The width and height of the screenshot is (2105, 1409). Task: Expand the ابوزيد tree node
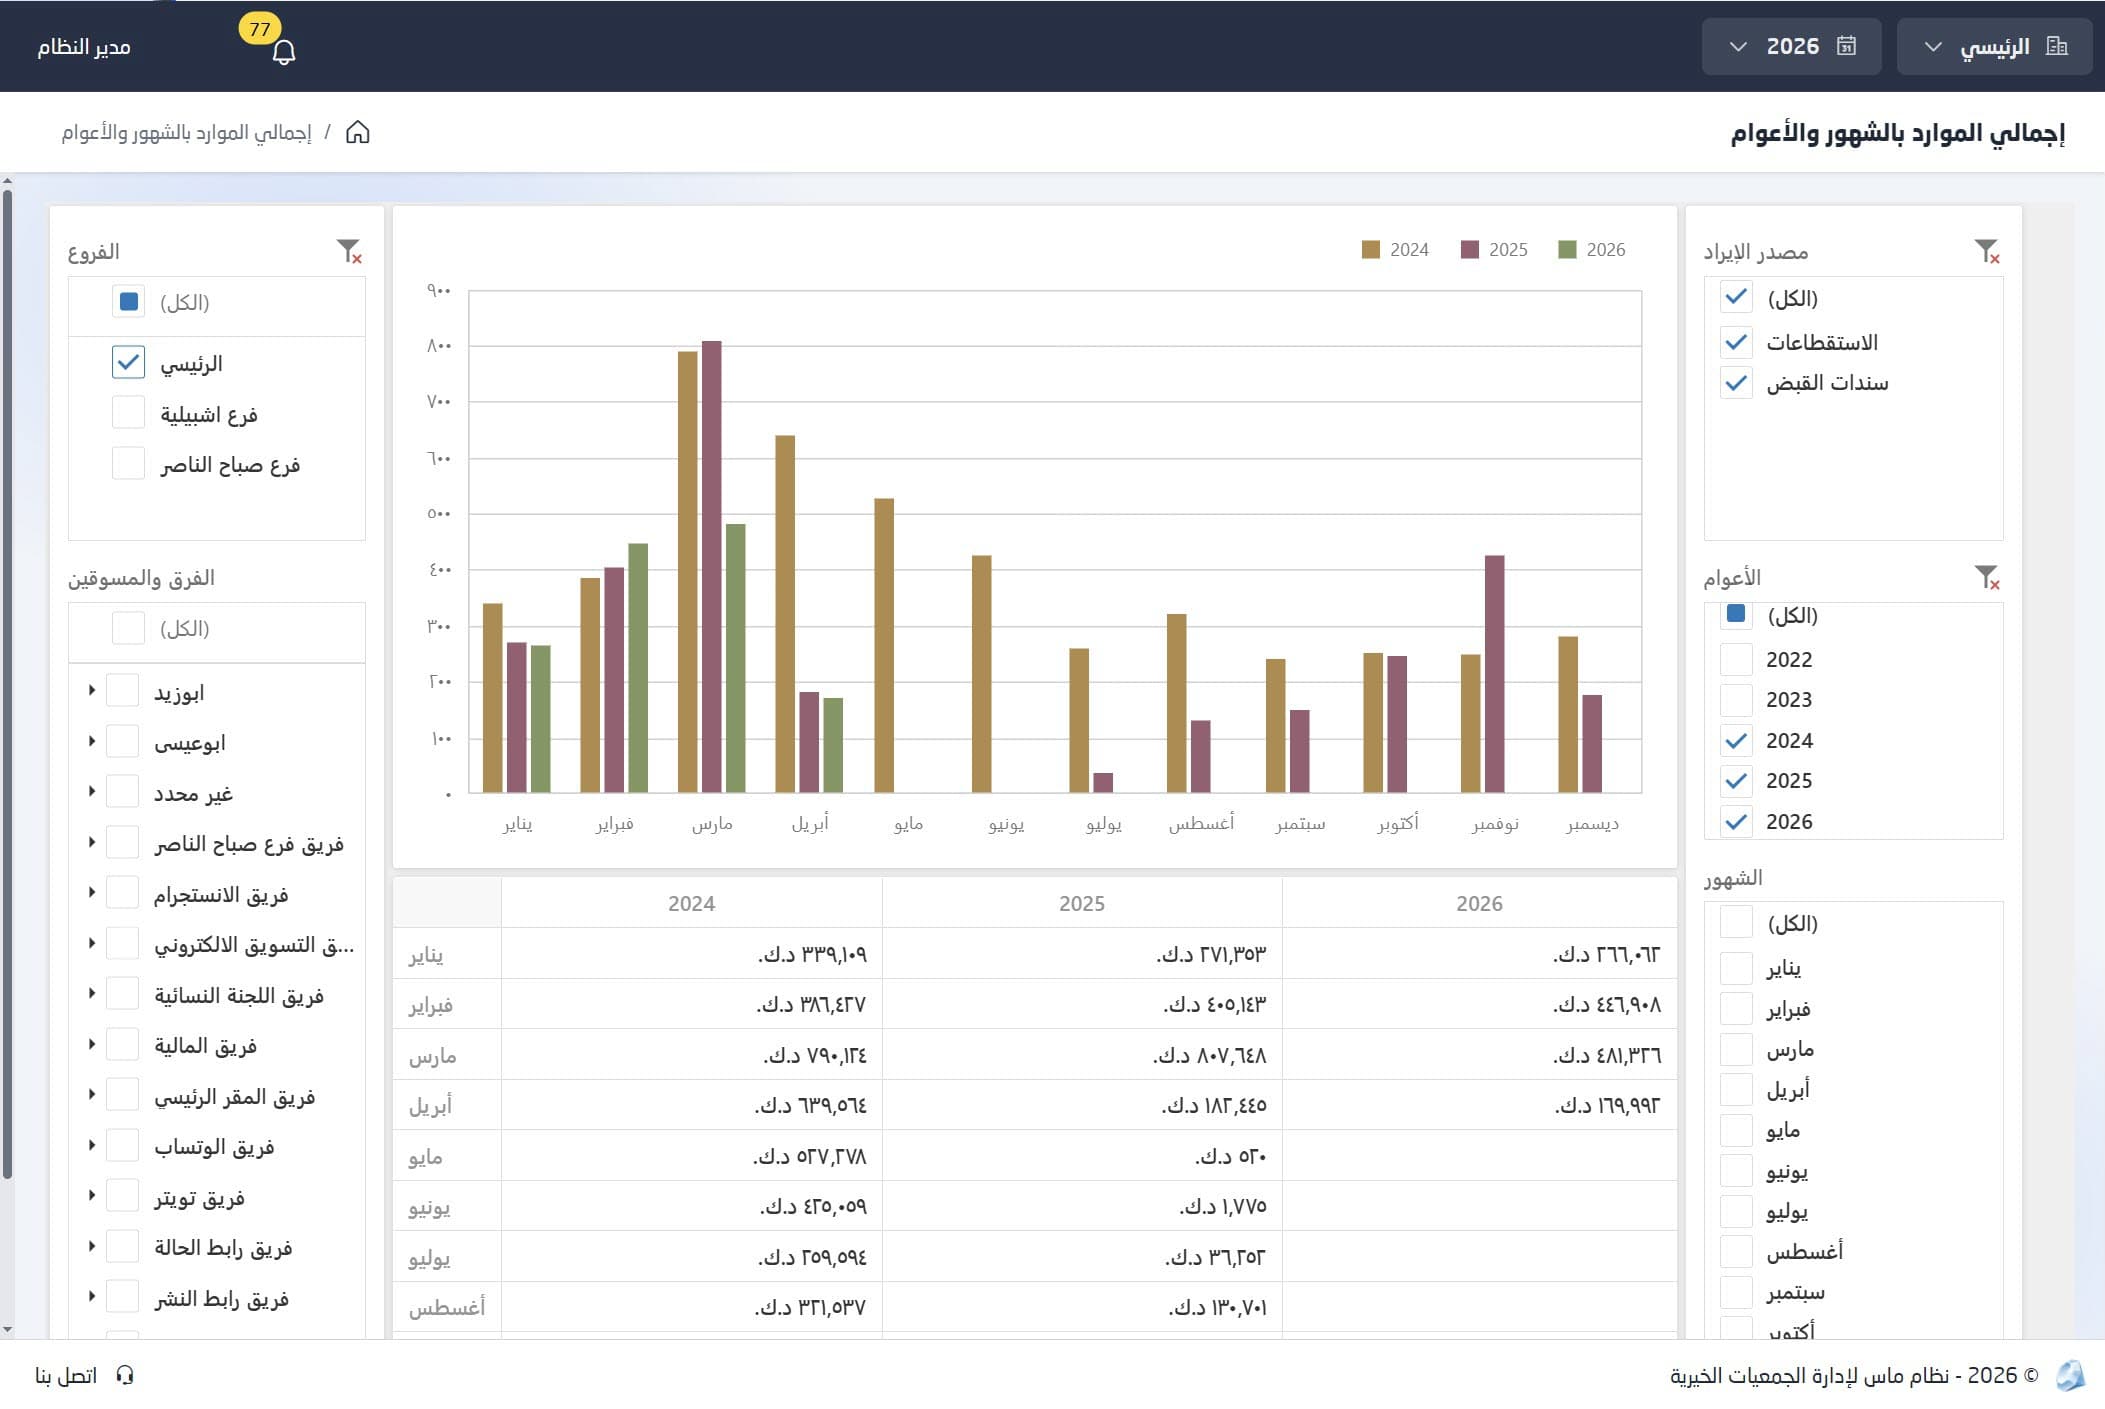(x=91, y=690)
